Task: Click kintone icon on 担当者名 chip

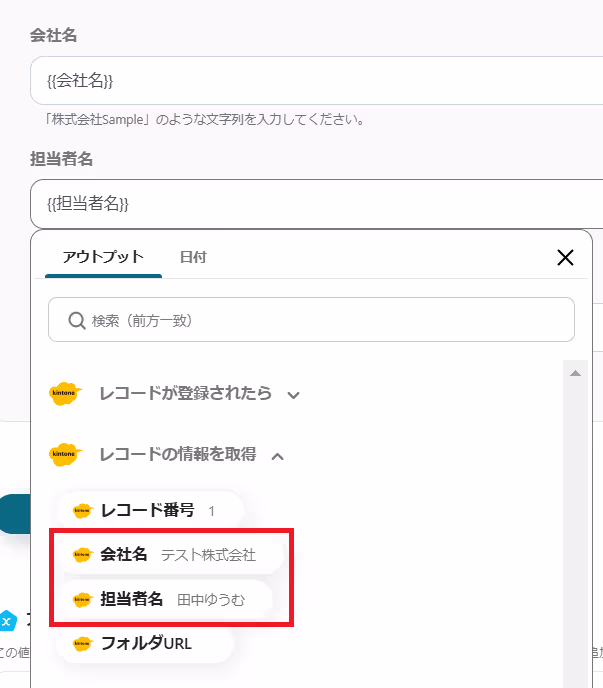Action: (82, 599)
